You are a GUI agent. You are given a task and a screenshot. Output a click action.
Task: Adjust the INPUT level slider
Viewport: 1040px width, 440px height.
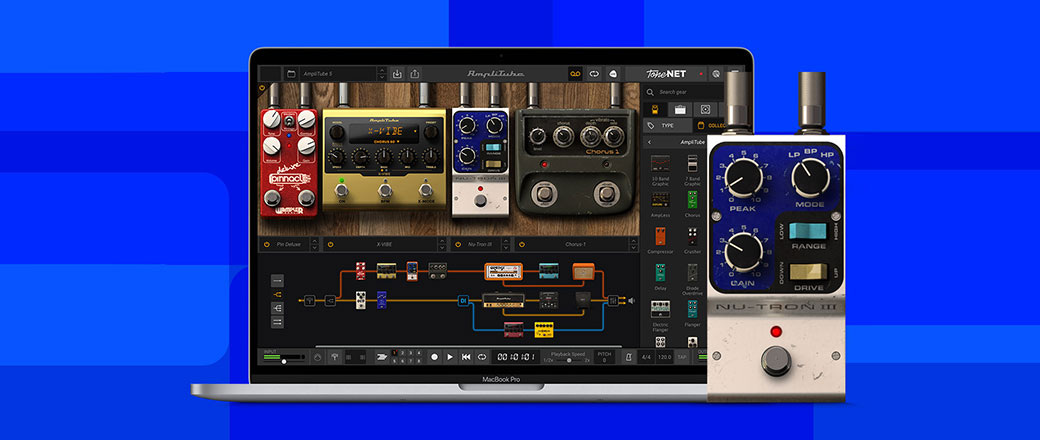click(285, 361)
